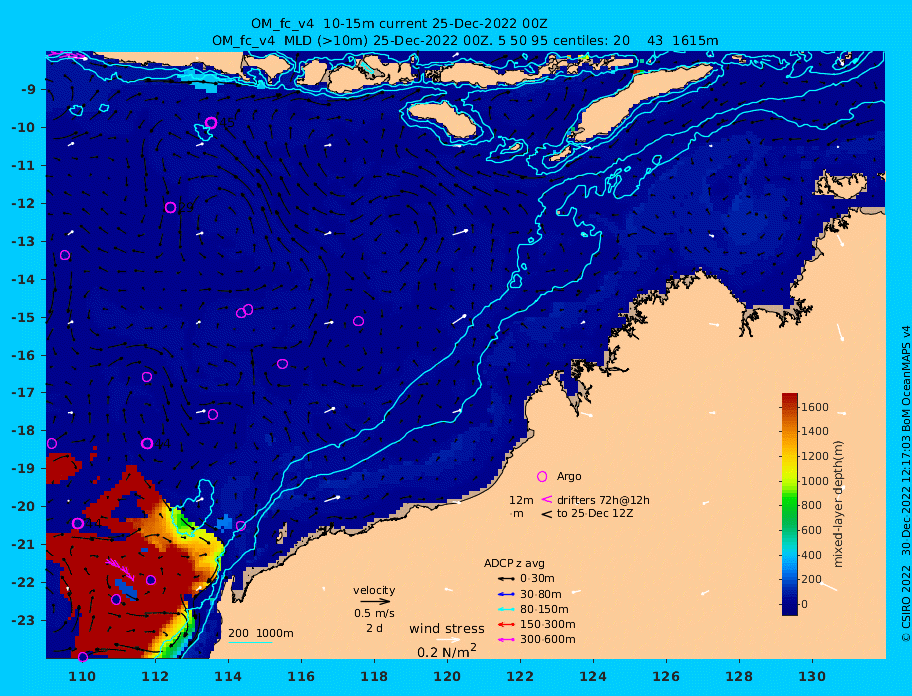Click the 'Argo' legend label
The image size is (912, 696).
(569, 476)
